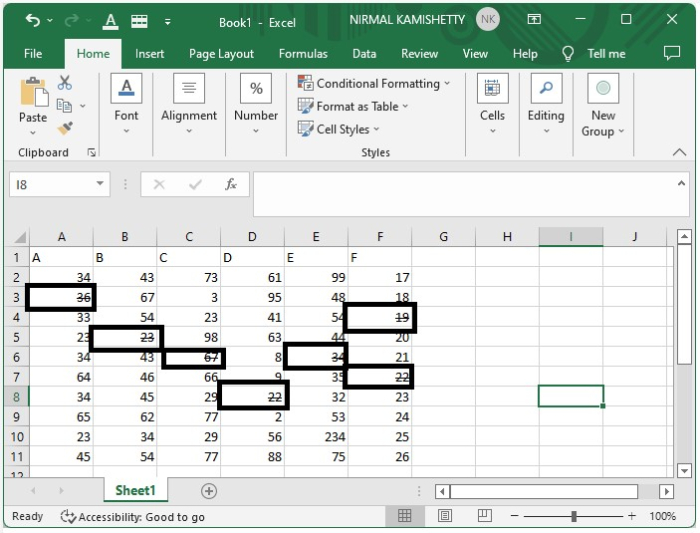The width and height of the screenshot is (700, 533).
Task: Click the Comments speech bubble icon
Action: click(x=671, y=53)
